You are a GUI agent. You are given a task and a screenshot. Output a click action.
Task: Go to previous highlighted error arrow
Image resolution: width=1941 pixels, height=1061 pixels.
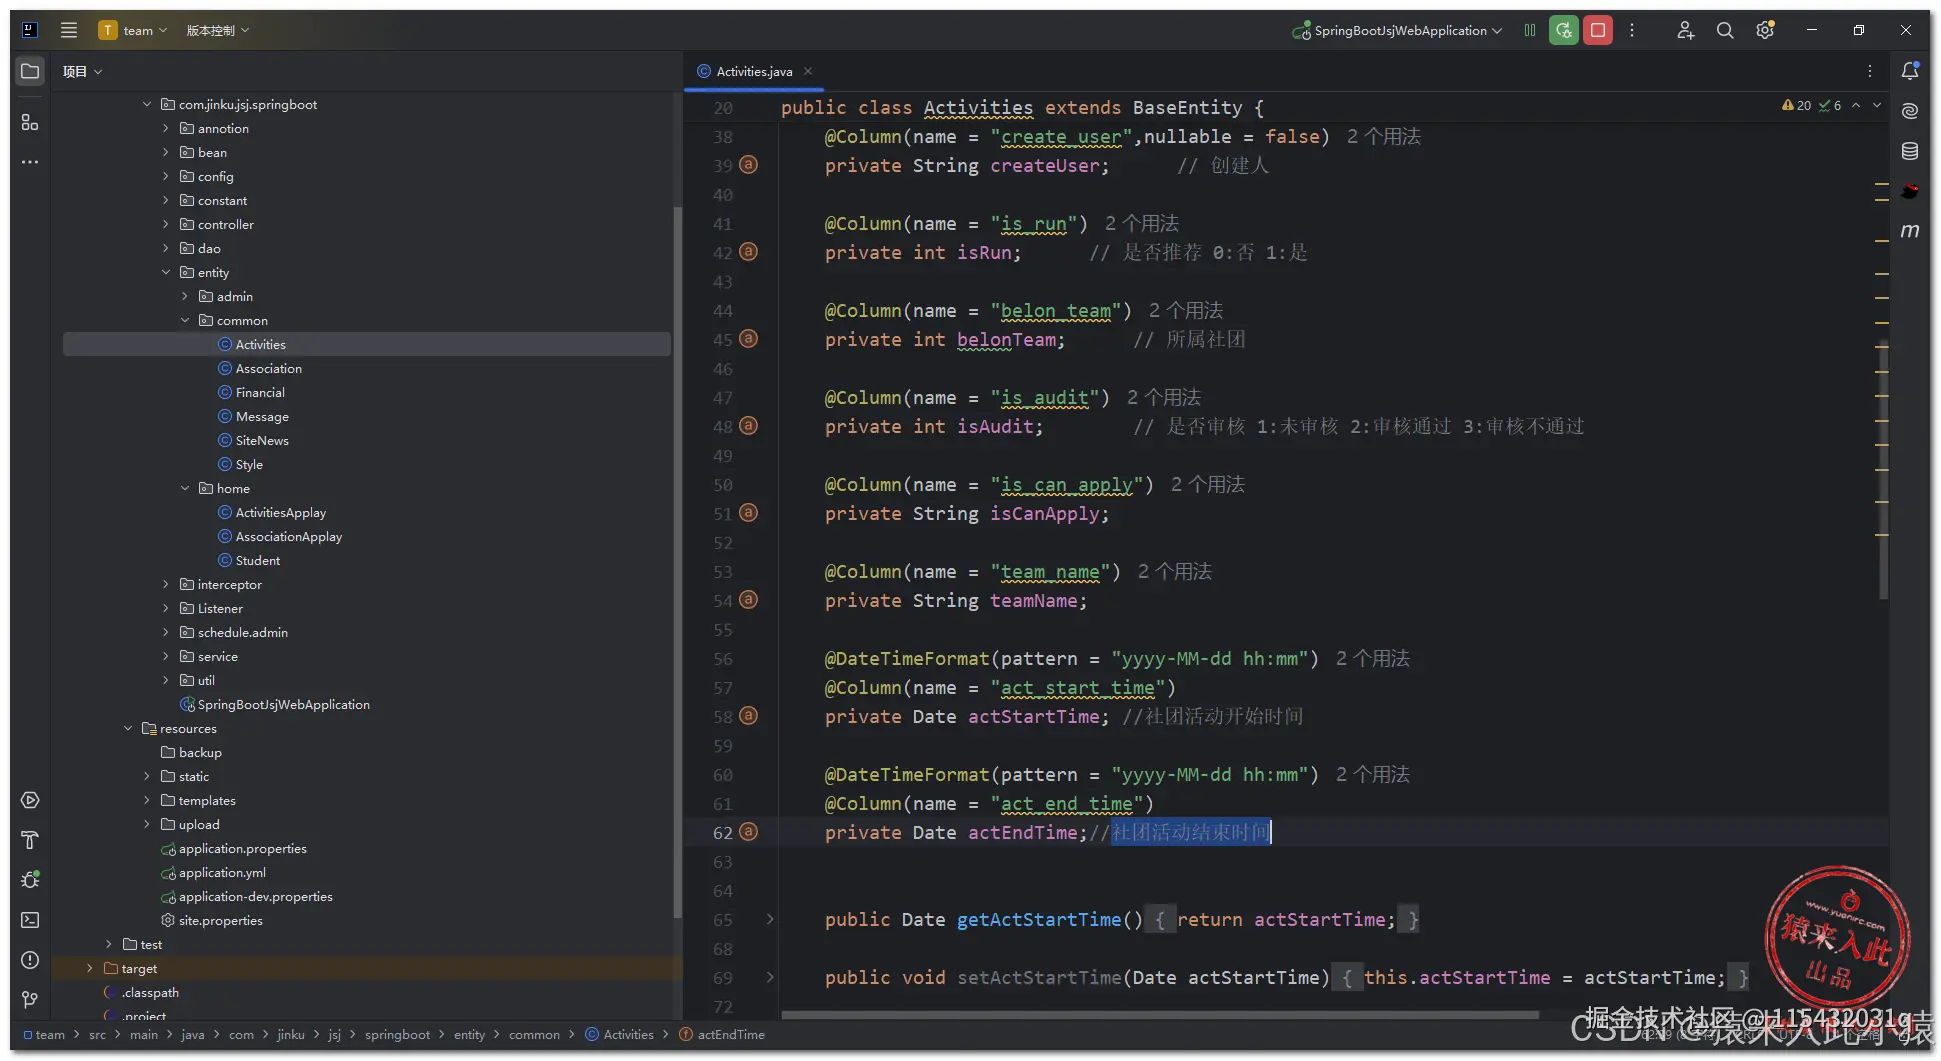(x=1856, y=105)
